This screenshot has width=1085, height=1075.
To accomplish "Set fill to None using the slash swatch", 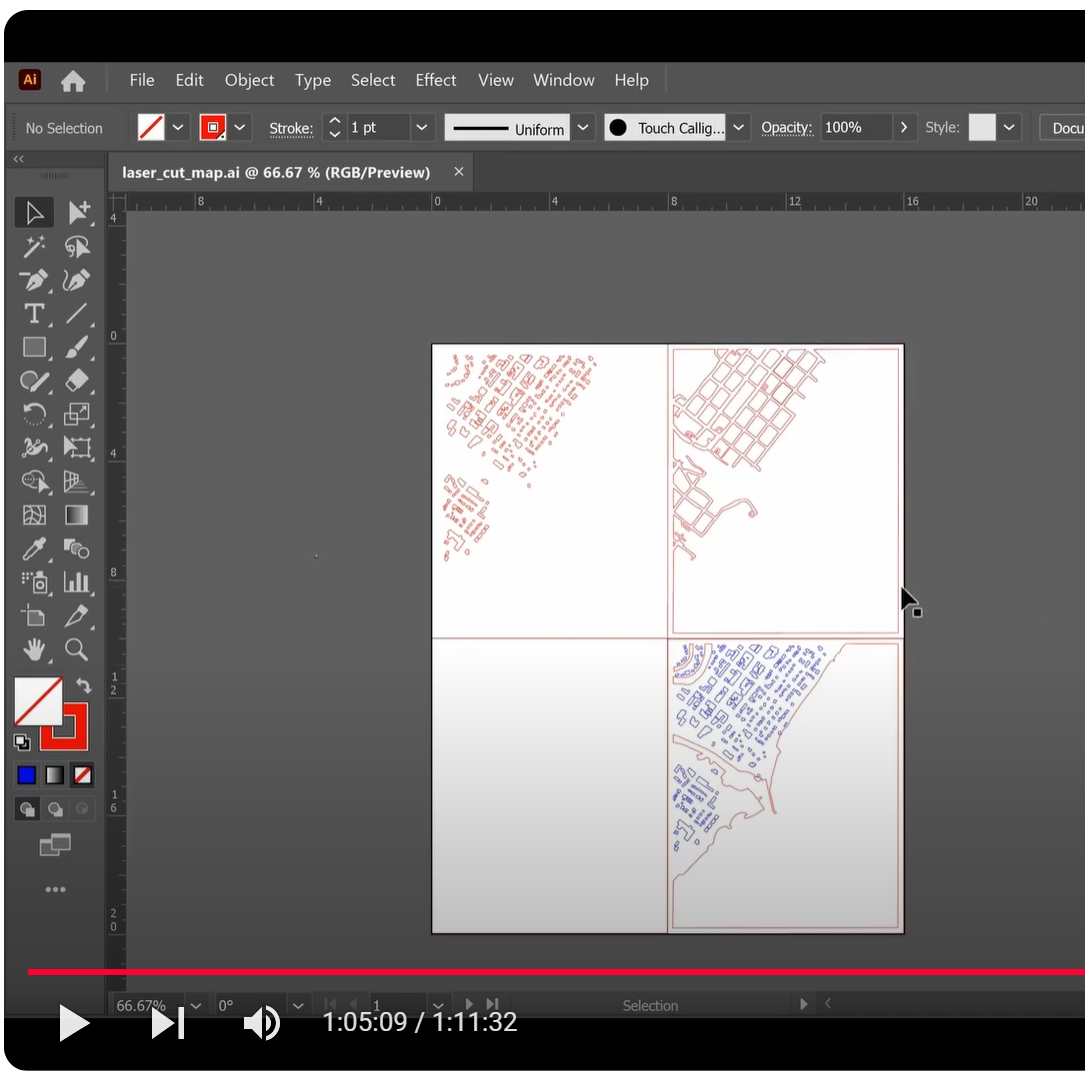I will click(x=81, y=775).
